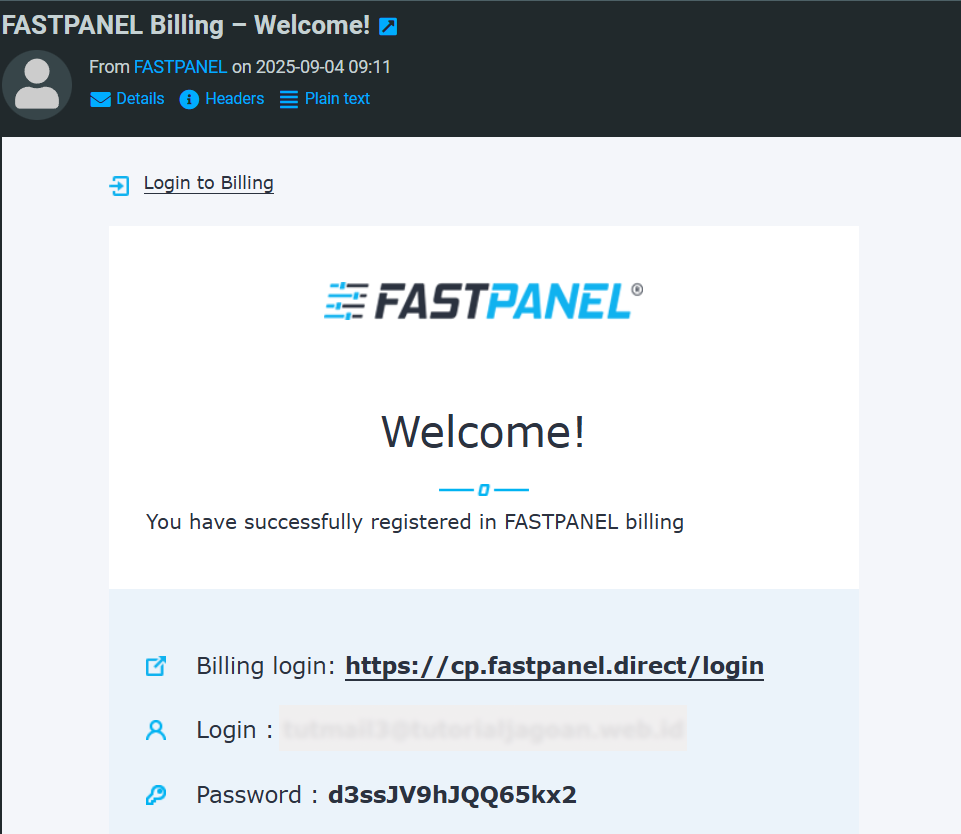Click the login arrow icon beside Login to Billing
The height and width of the screenshot is (834, 961).
[x=120, y=185]
